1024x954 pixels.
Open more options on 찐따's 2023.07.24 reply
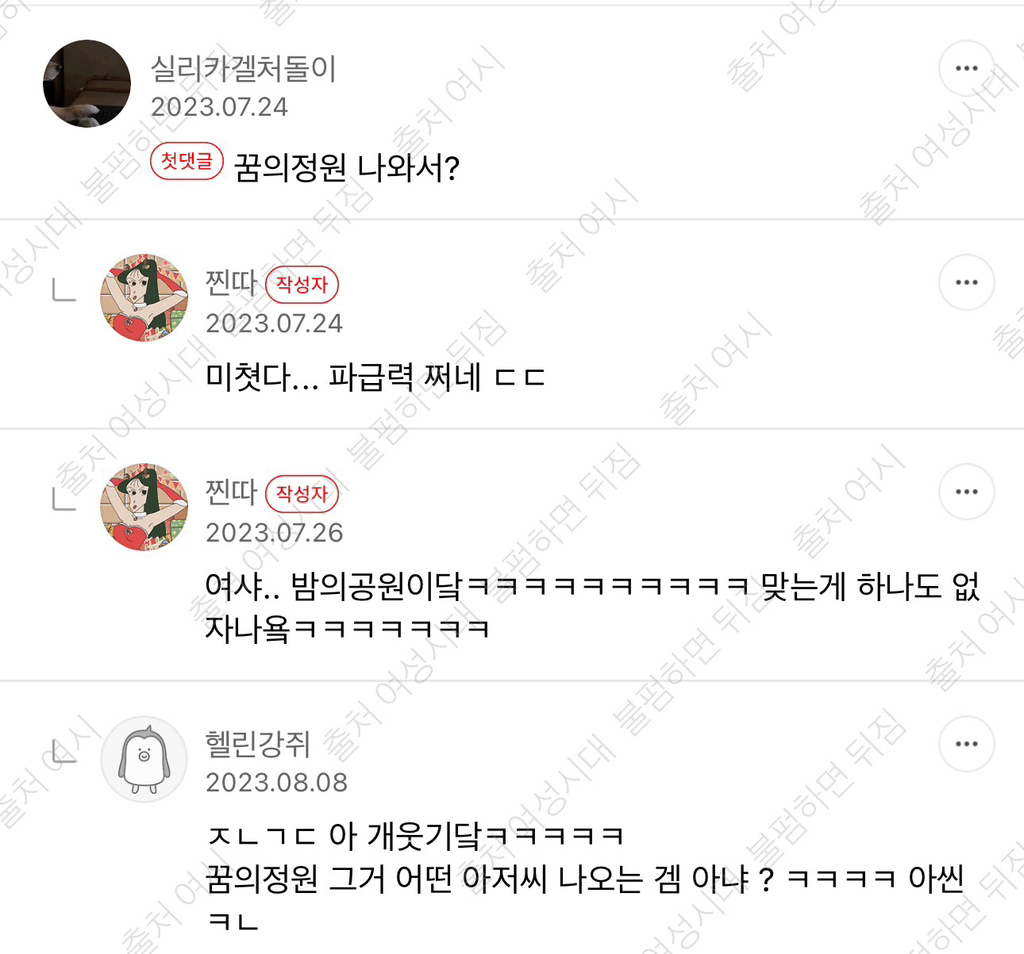click(x=967, y=282)
